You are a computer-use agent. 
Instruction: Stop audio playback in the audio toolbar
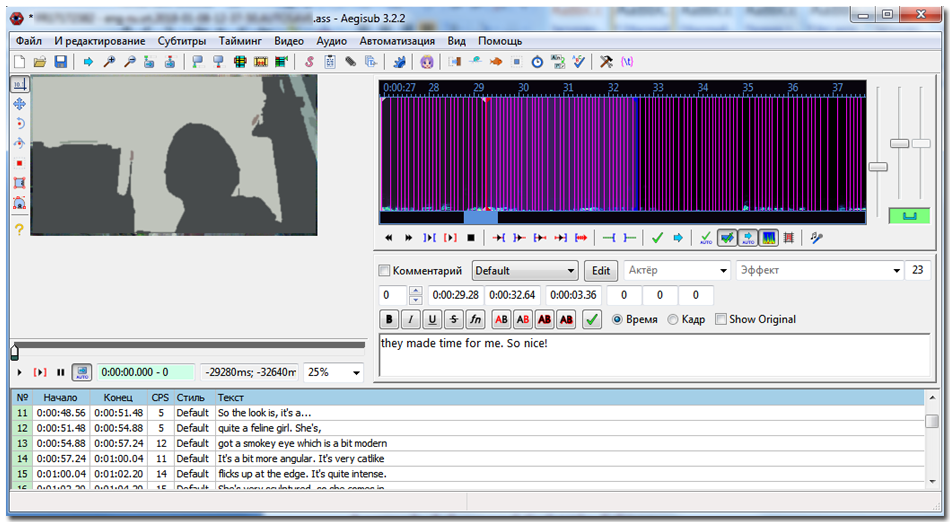tap(470, 238)
